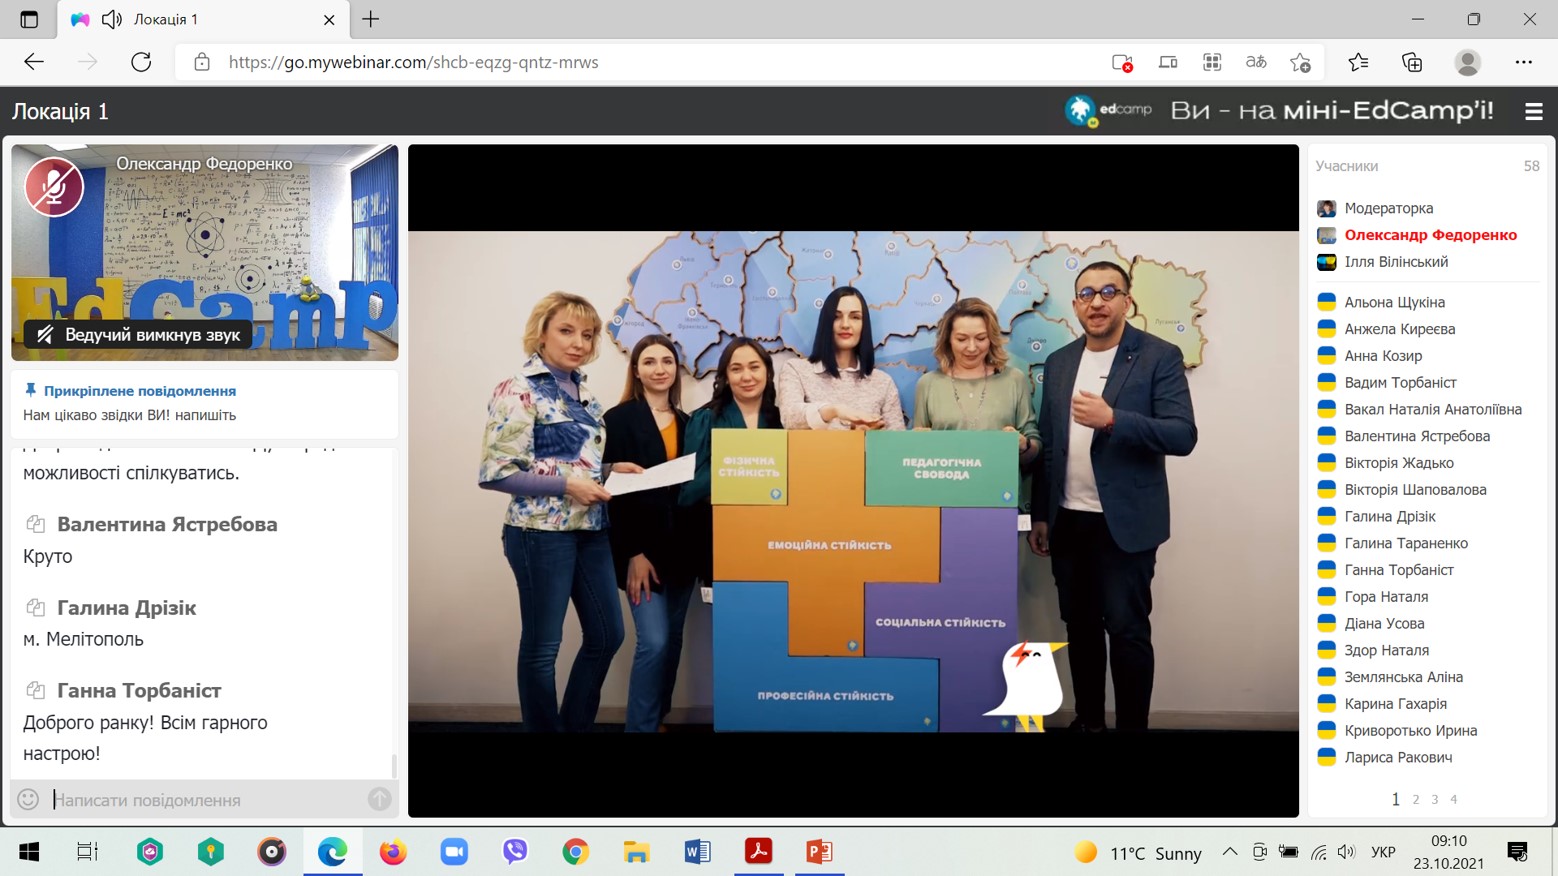This screenshot has height=876, width=1558.
Task: Select participant Діана Усова
Action: (1384, 623)
